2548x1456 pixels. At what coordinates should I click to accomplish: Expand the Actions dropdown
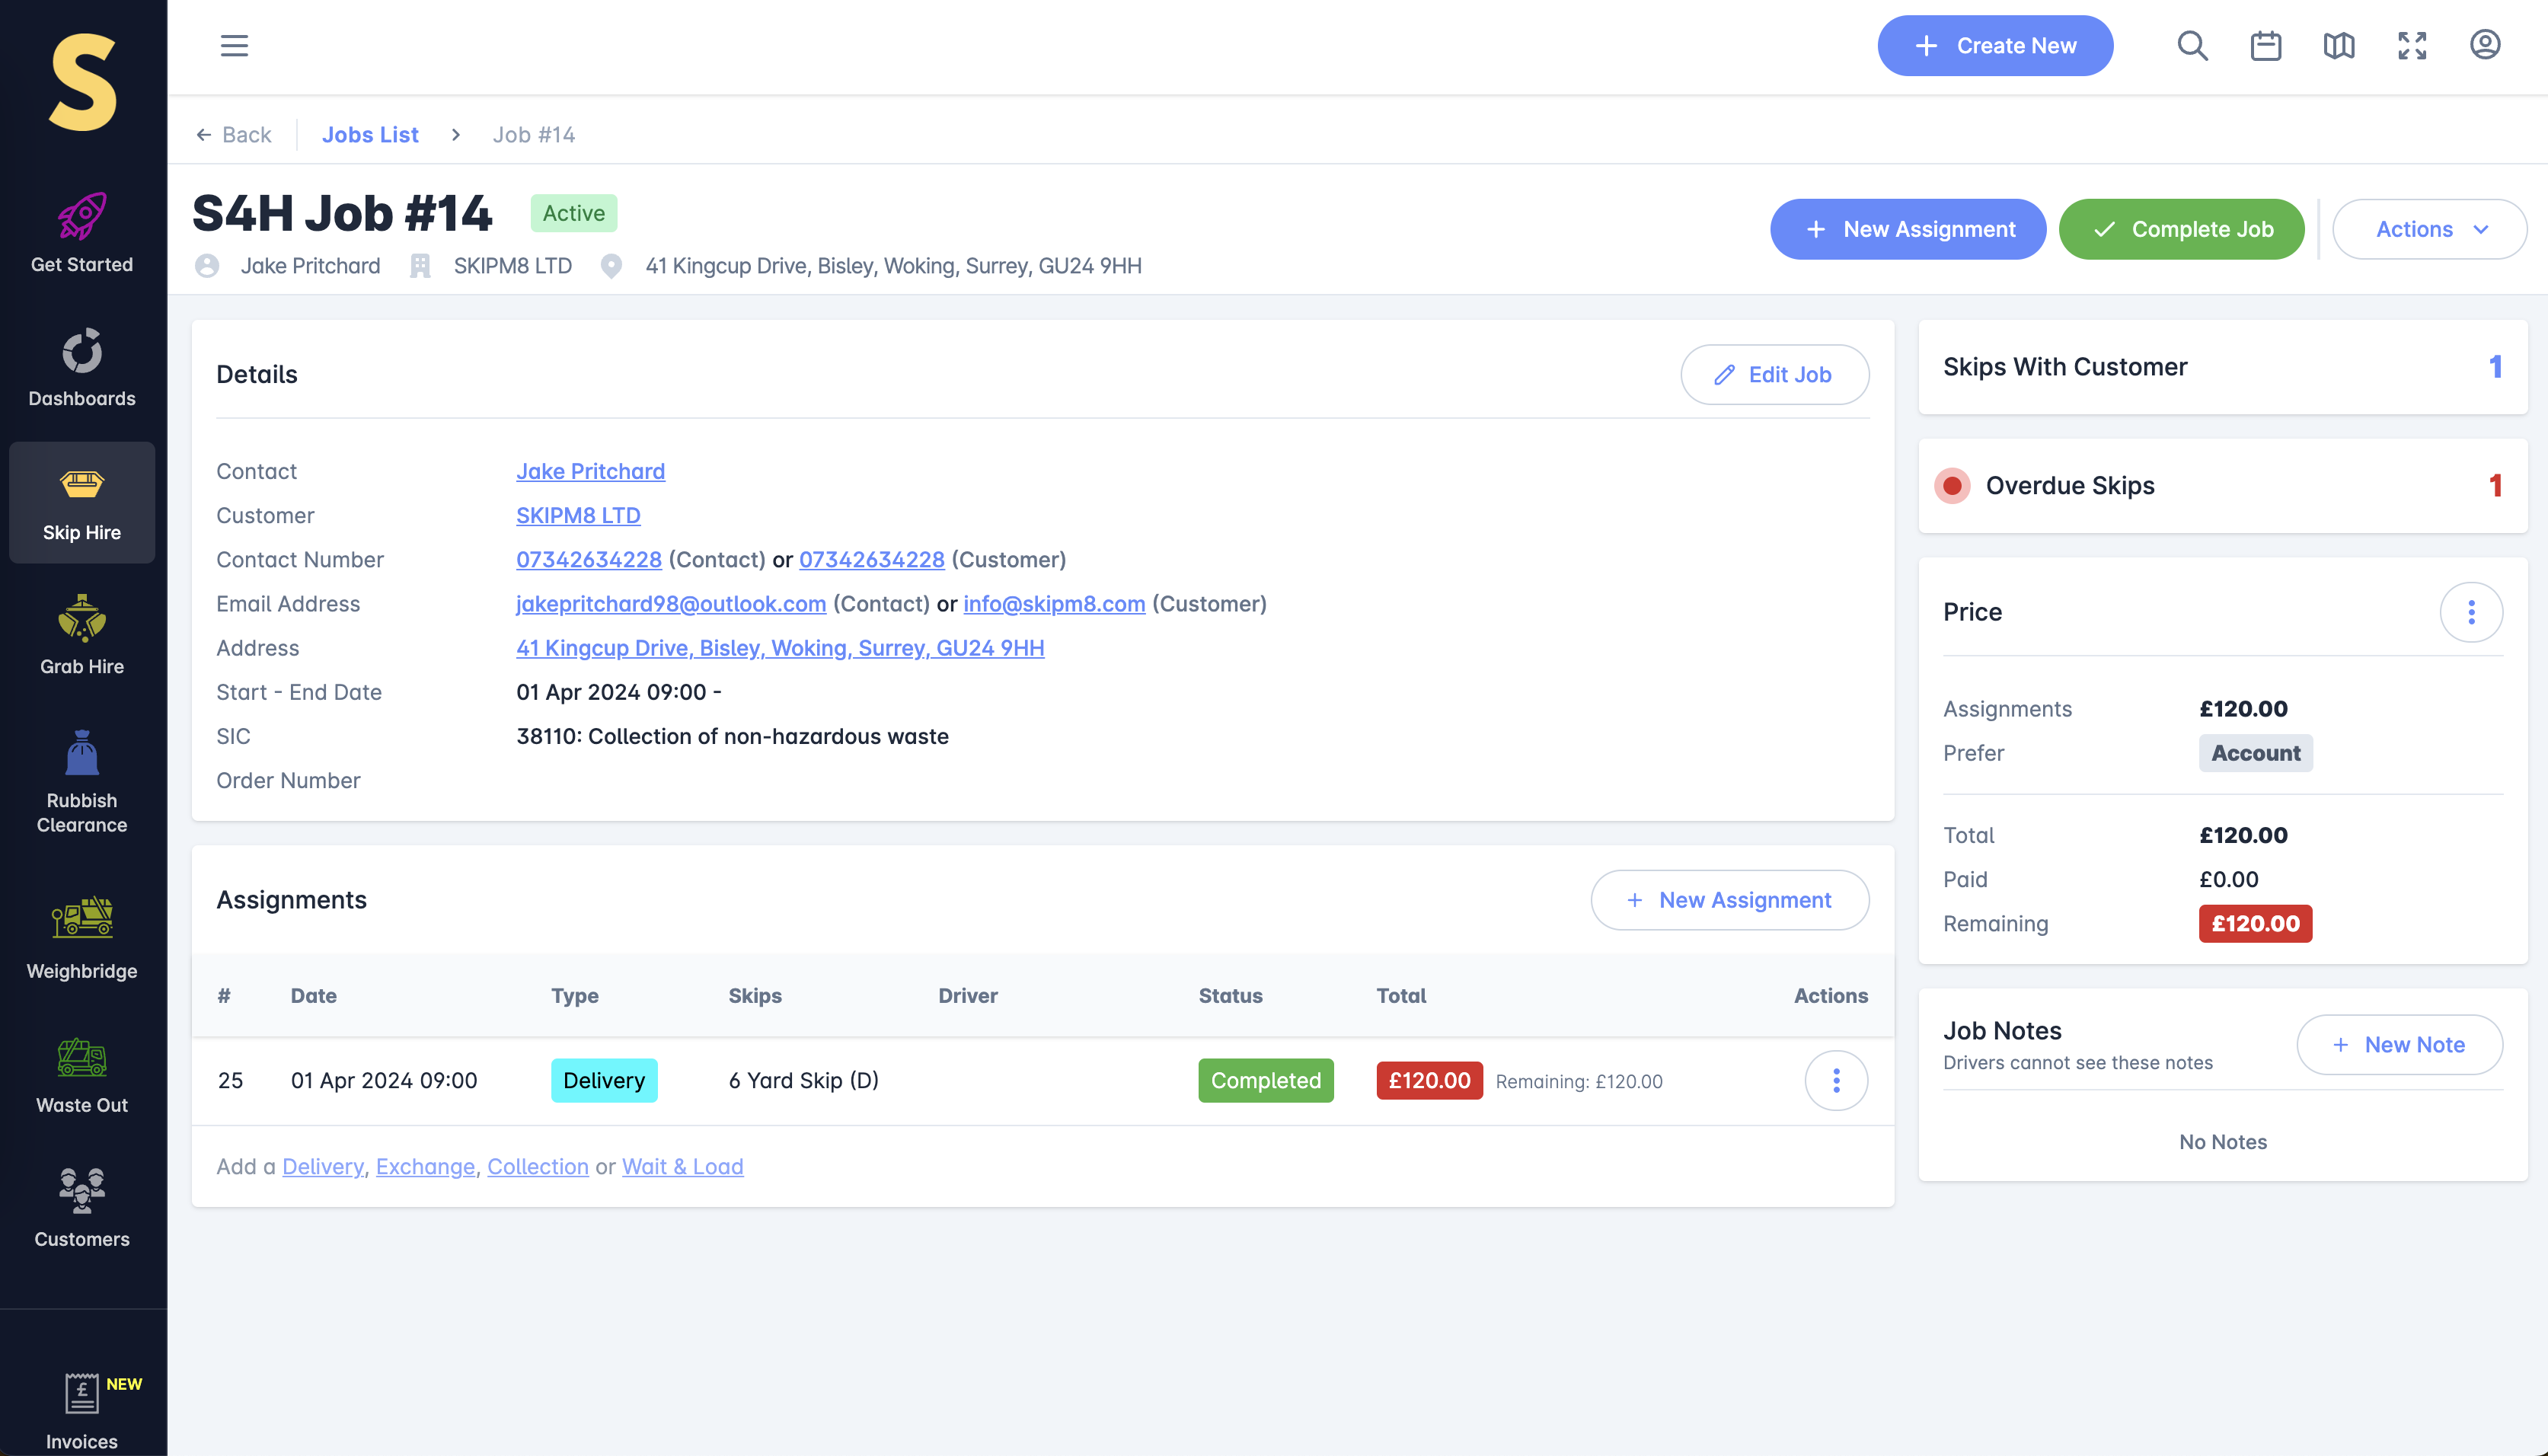[x=2429, y=229]
